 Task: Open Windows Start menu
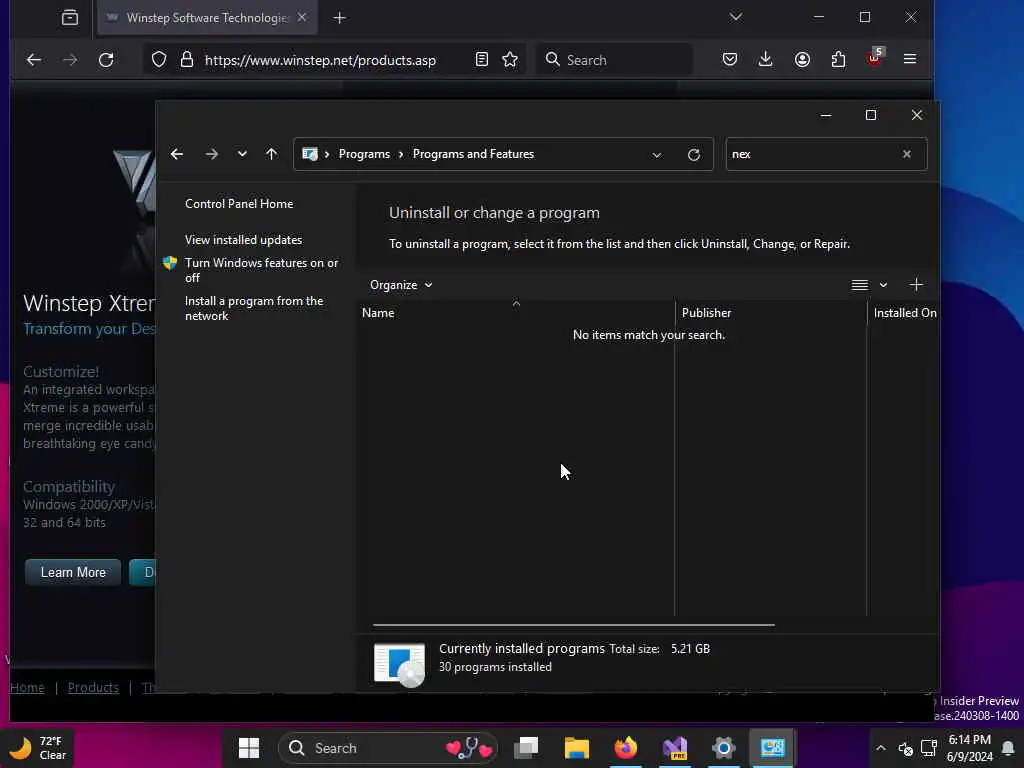(x=249, y=748)
